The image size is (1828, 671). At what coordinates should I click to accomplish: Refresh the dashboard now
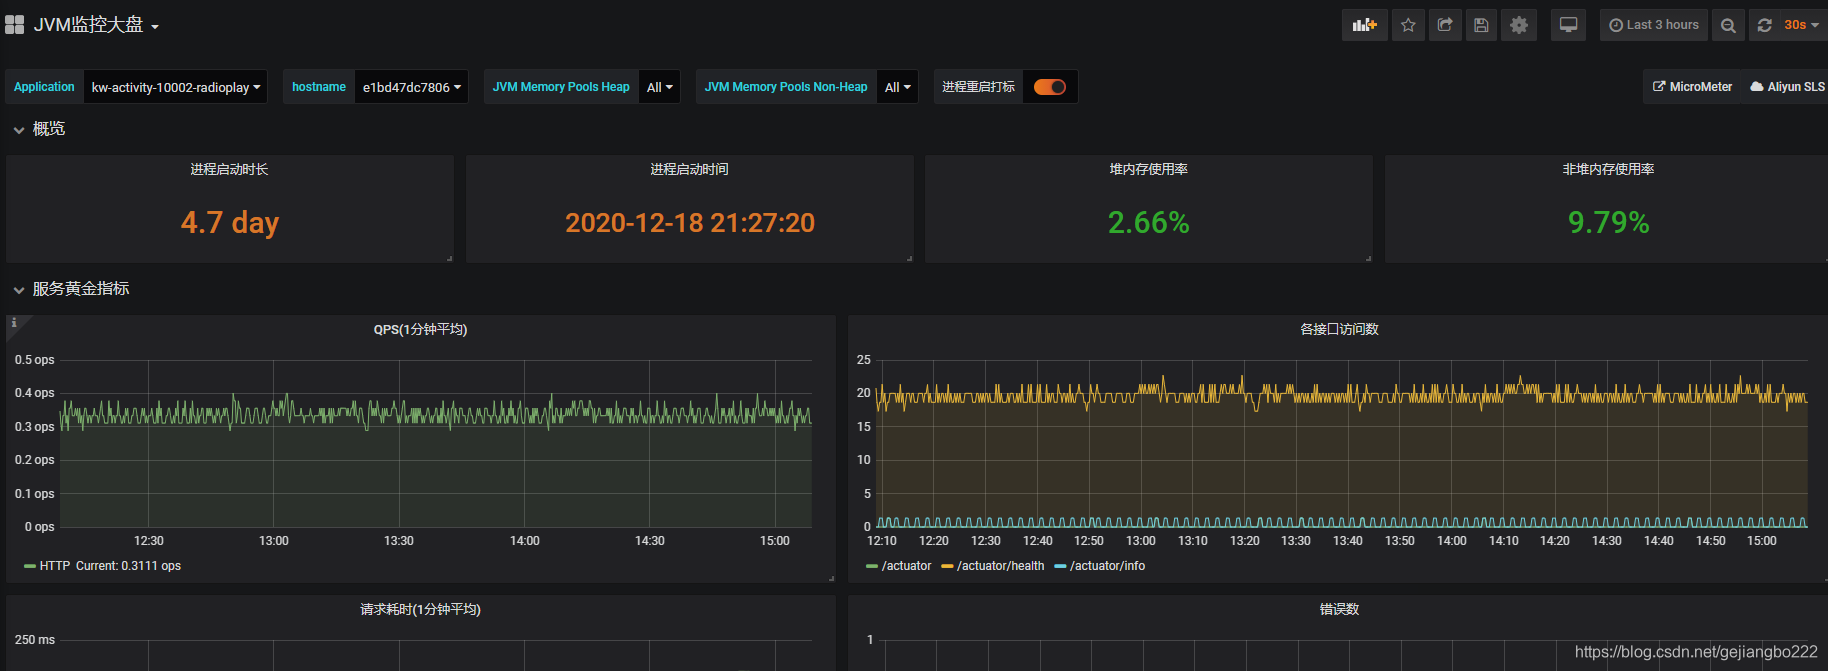tap(1765, 25)
